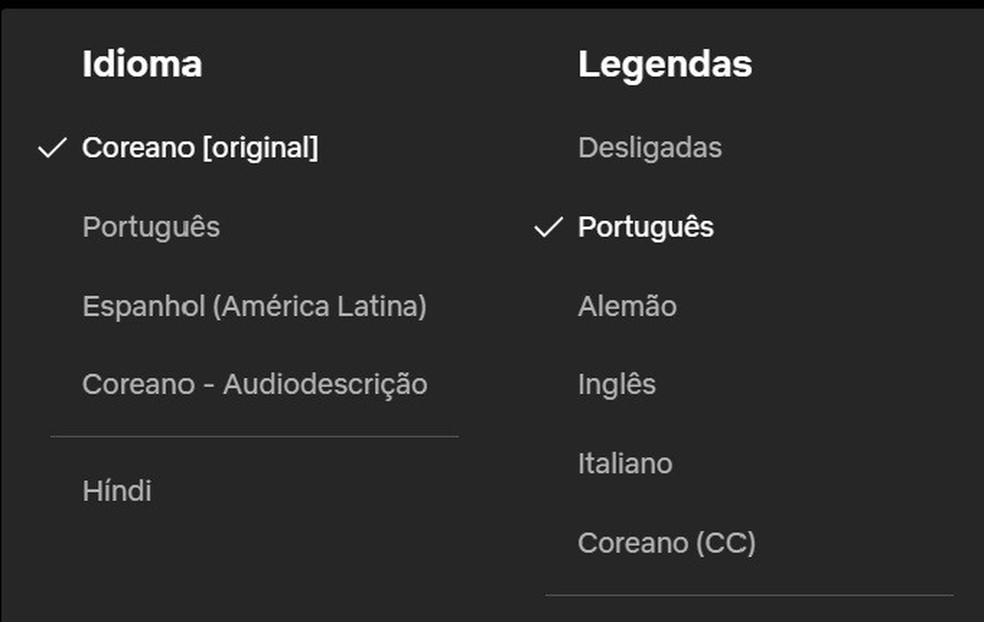Screen dimensions: 984x622
Task: Click the Idioma section header
Action: (x=142, y=63)
